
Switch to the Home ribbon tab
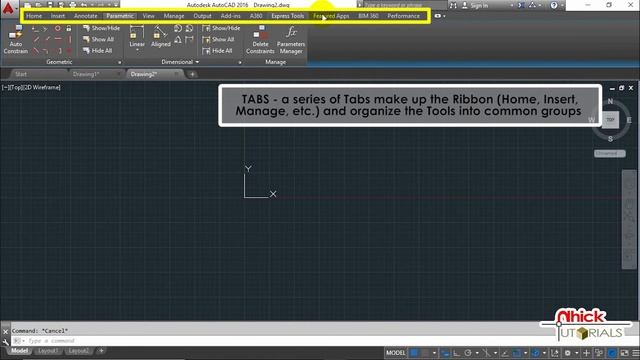[34, 16]
